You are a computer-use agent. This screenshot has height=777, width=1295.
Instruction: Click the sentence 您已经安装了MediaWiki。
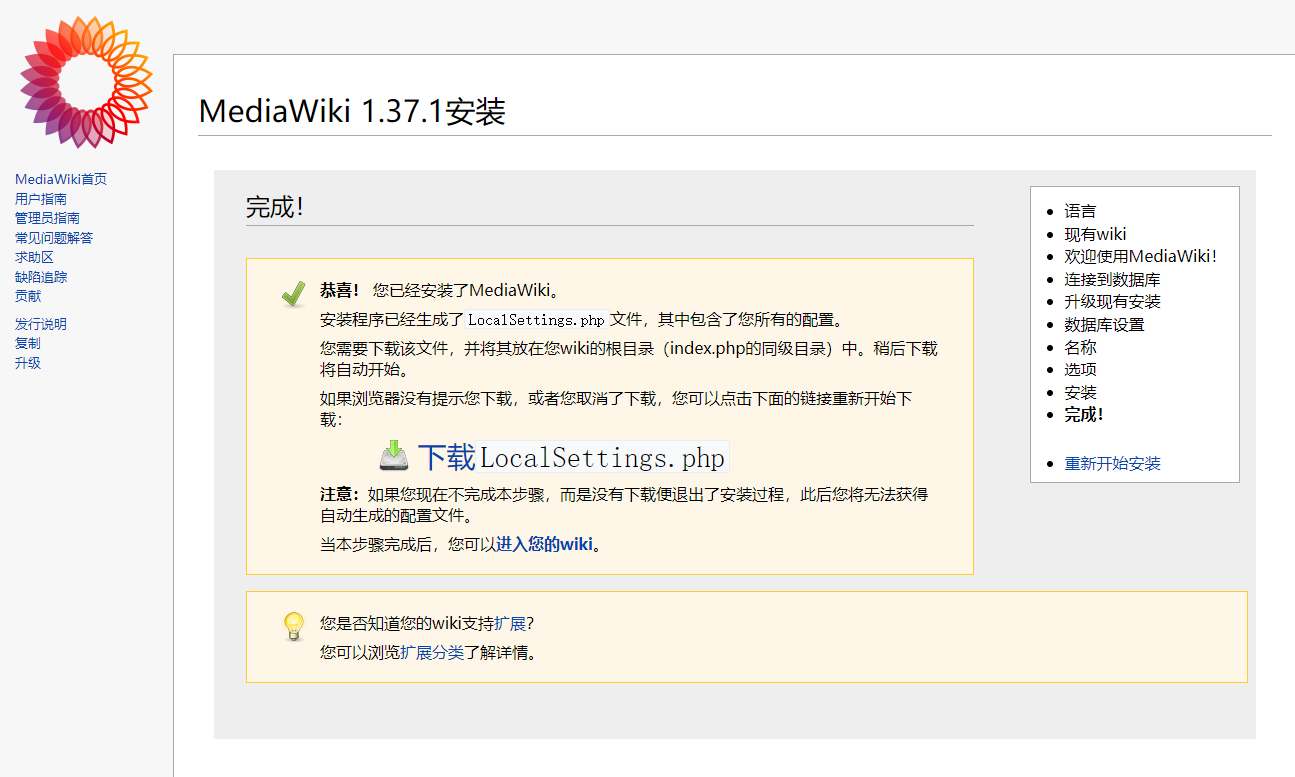pyautogui.click(x=466, y=290)
